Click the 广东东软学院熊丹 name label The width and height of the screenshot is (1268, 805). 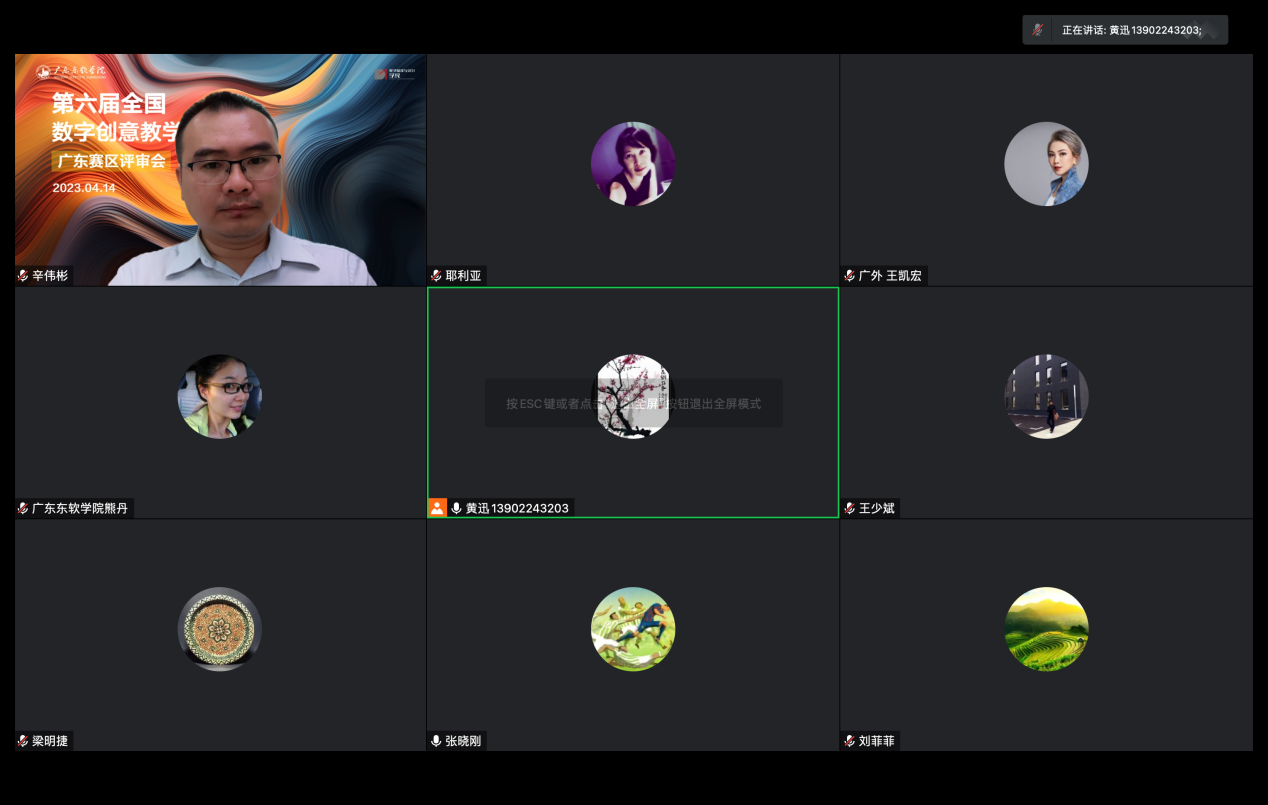pos(80,509)
